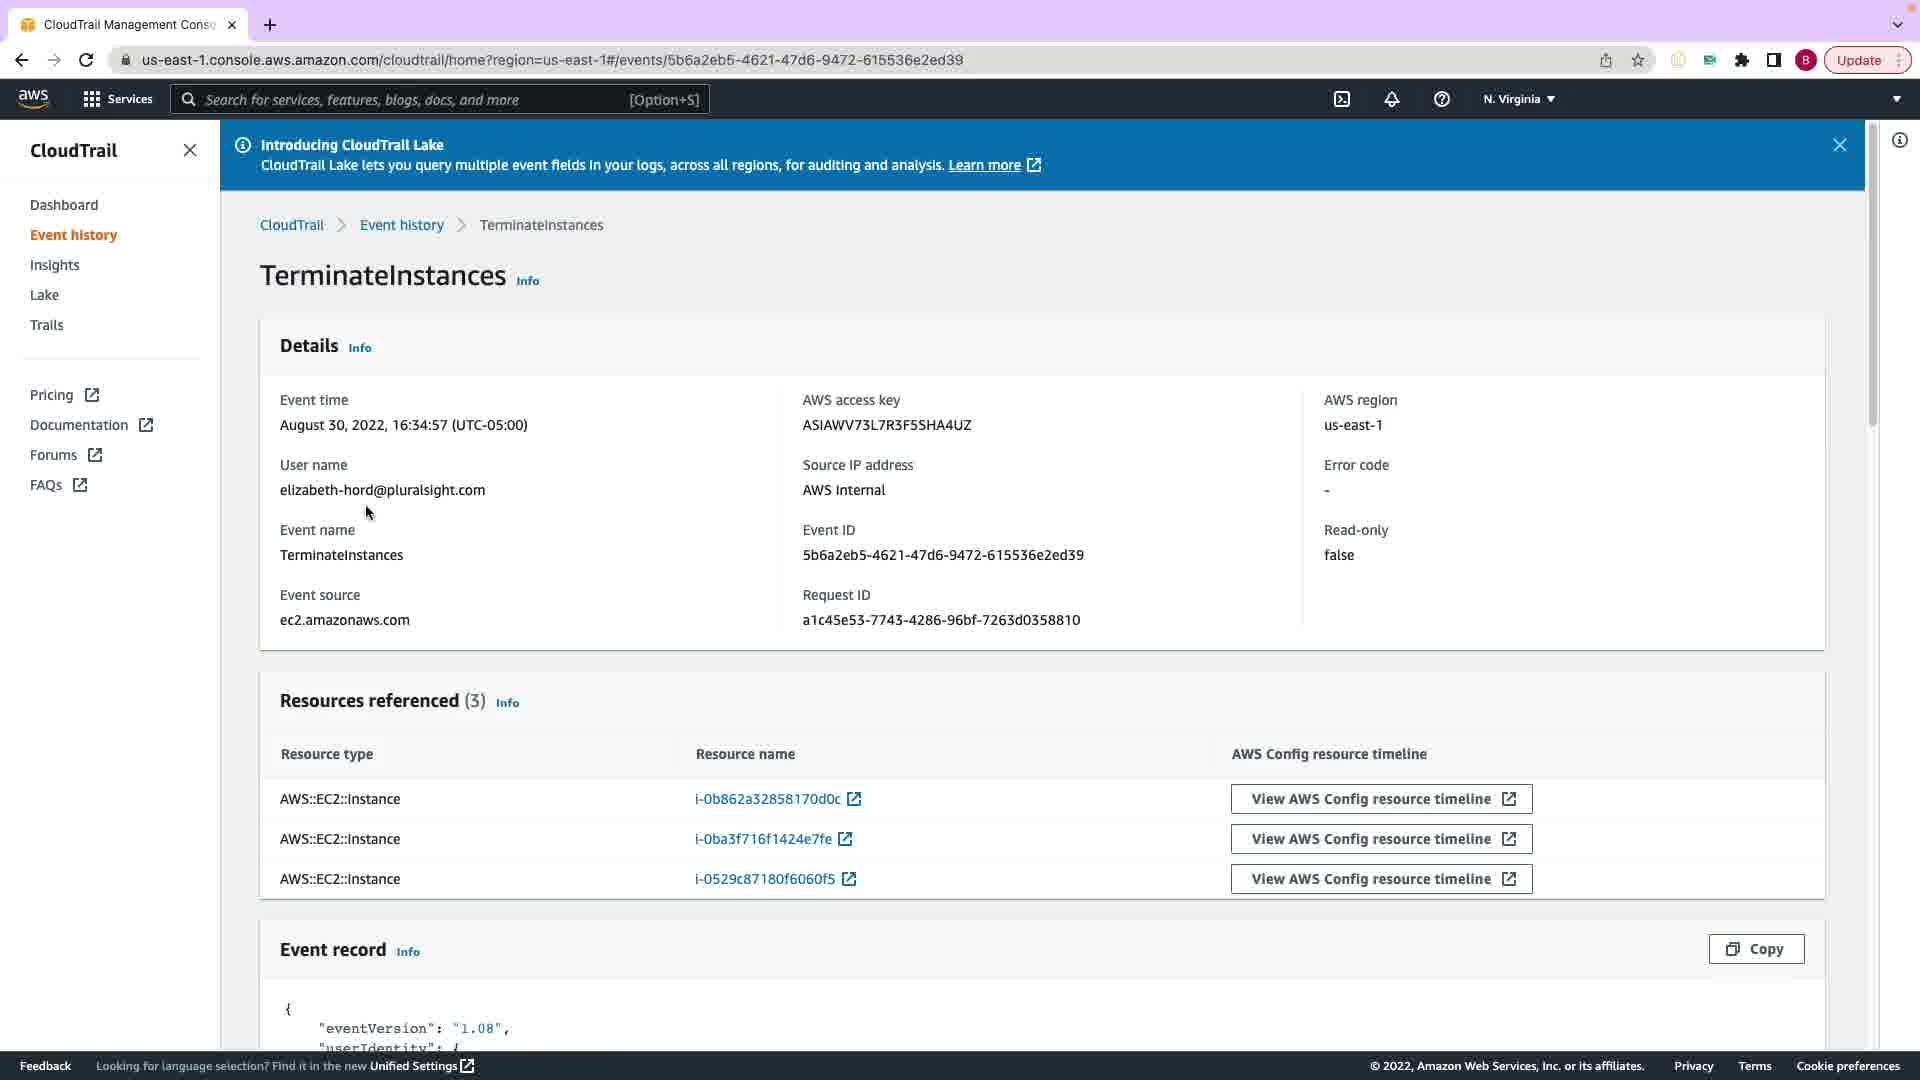Open the info panel icon at right edge
The height and width of the screenshot is (1080, 1920).
point(1899,140)
